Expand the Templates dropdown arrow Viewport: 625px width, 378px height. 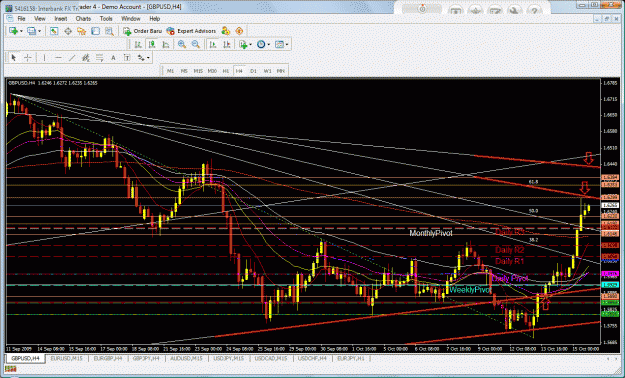pos(287,45)
